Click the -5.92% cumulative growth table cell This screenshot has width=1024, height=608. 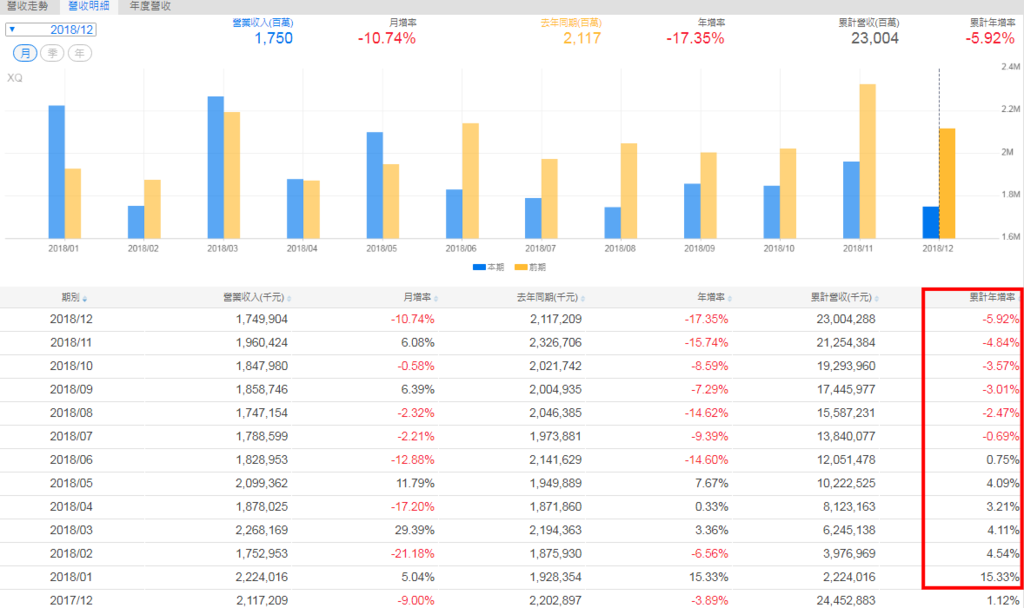tap(1000, 319)
